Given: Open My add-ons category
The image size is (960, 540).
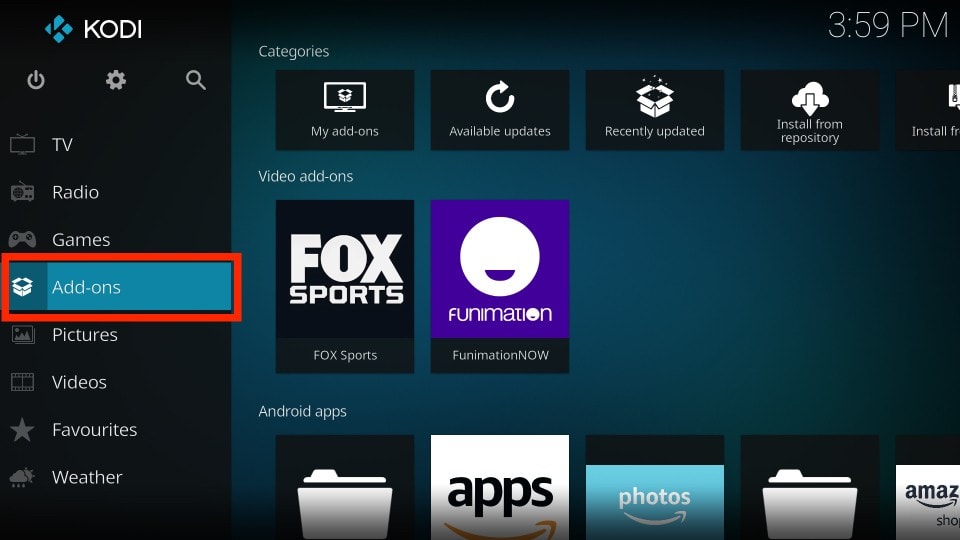Looking at the screenshot, I should (345, 110).
